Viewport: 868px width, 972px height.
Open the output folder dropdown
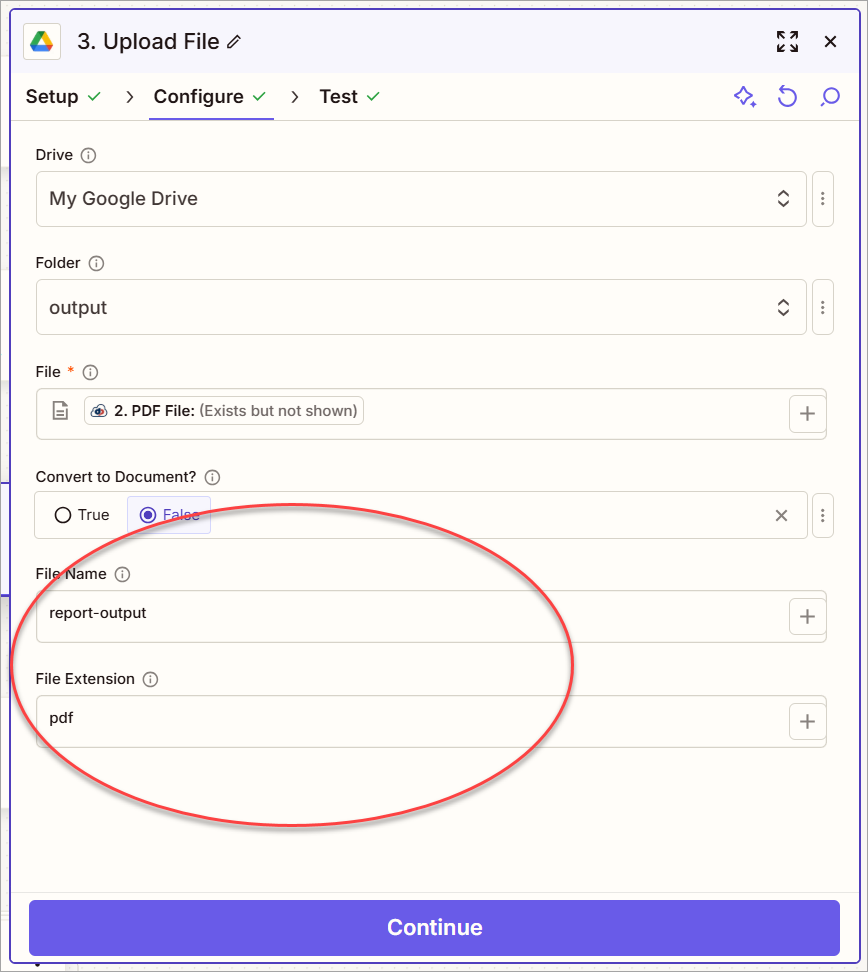click(x=420, y=307)
